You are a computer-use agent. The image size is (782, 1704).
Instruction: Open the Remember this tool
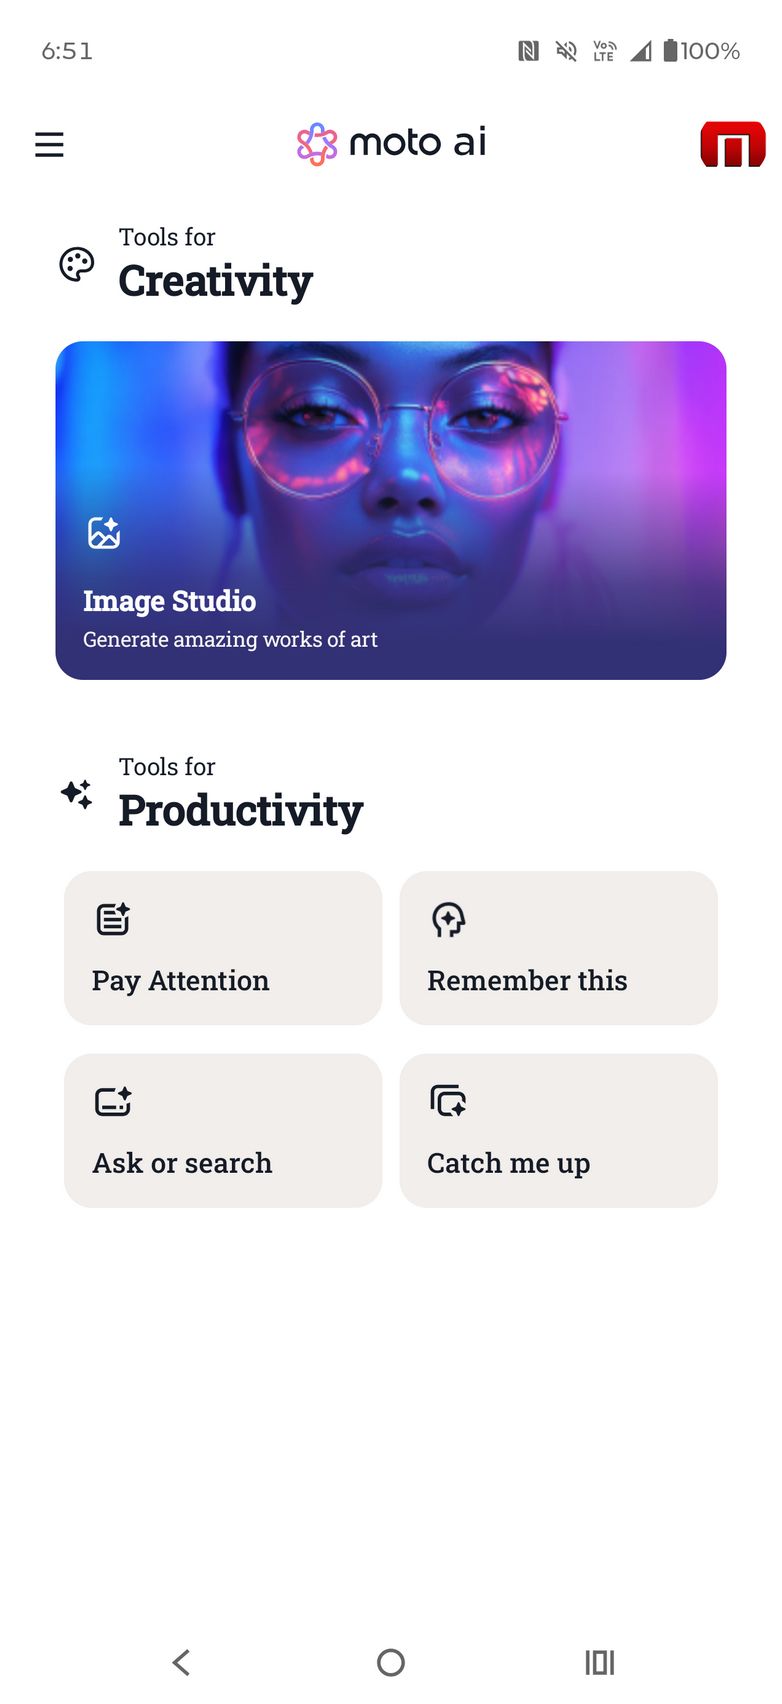[558, 948]
